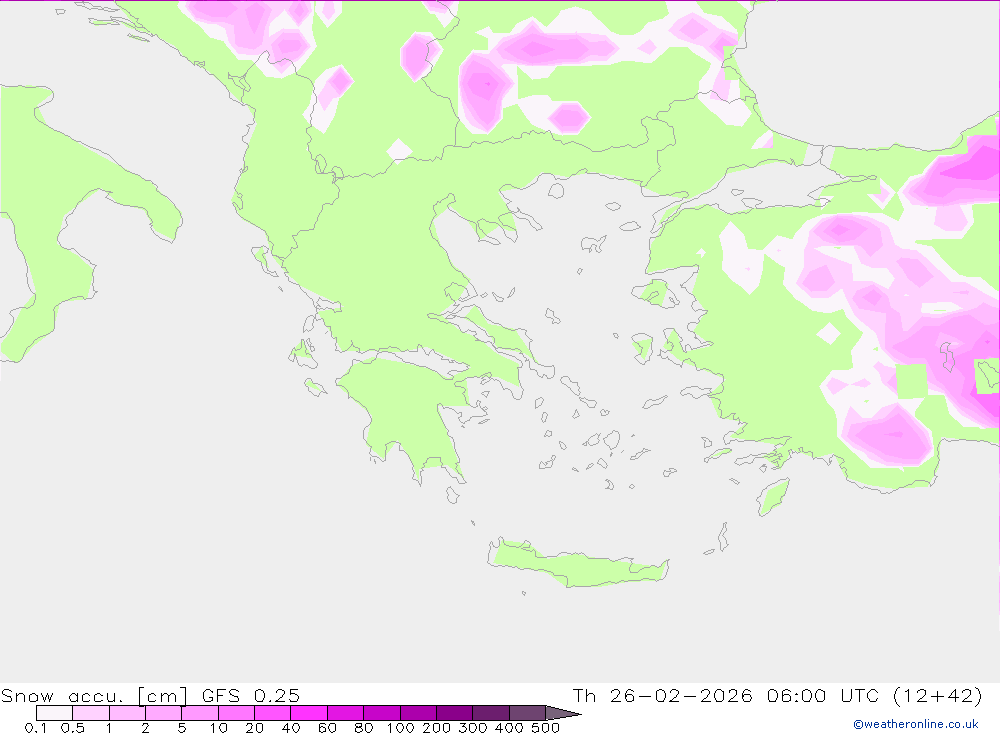
Task: Select the legend swatch between 100 and 200
Action: click(x=418, y=713)
